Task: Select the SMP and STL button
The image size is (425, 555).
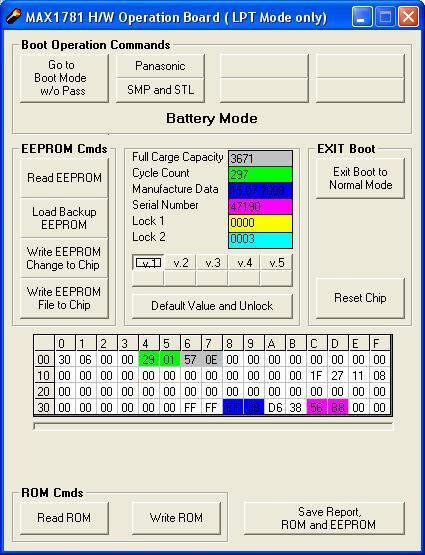Action: pyautogui.click(x=160, y=90)
